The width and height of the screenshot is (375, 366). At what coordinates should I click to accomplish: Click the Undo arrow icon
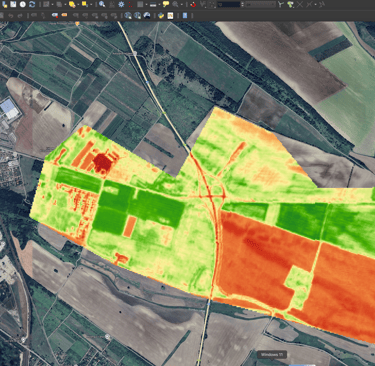[x=11, y=15]
